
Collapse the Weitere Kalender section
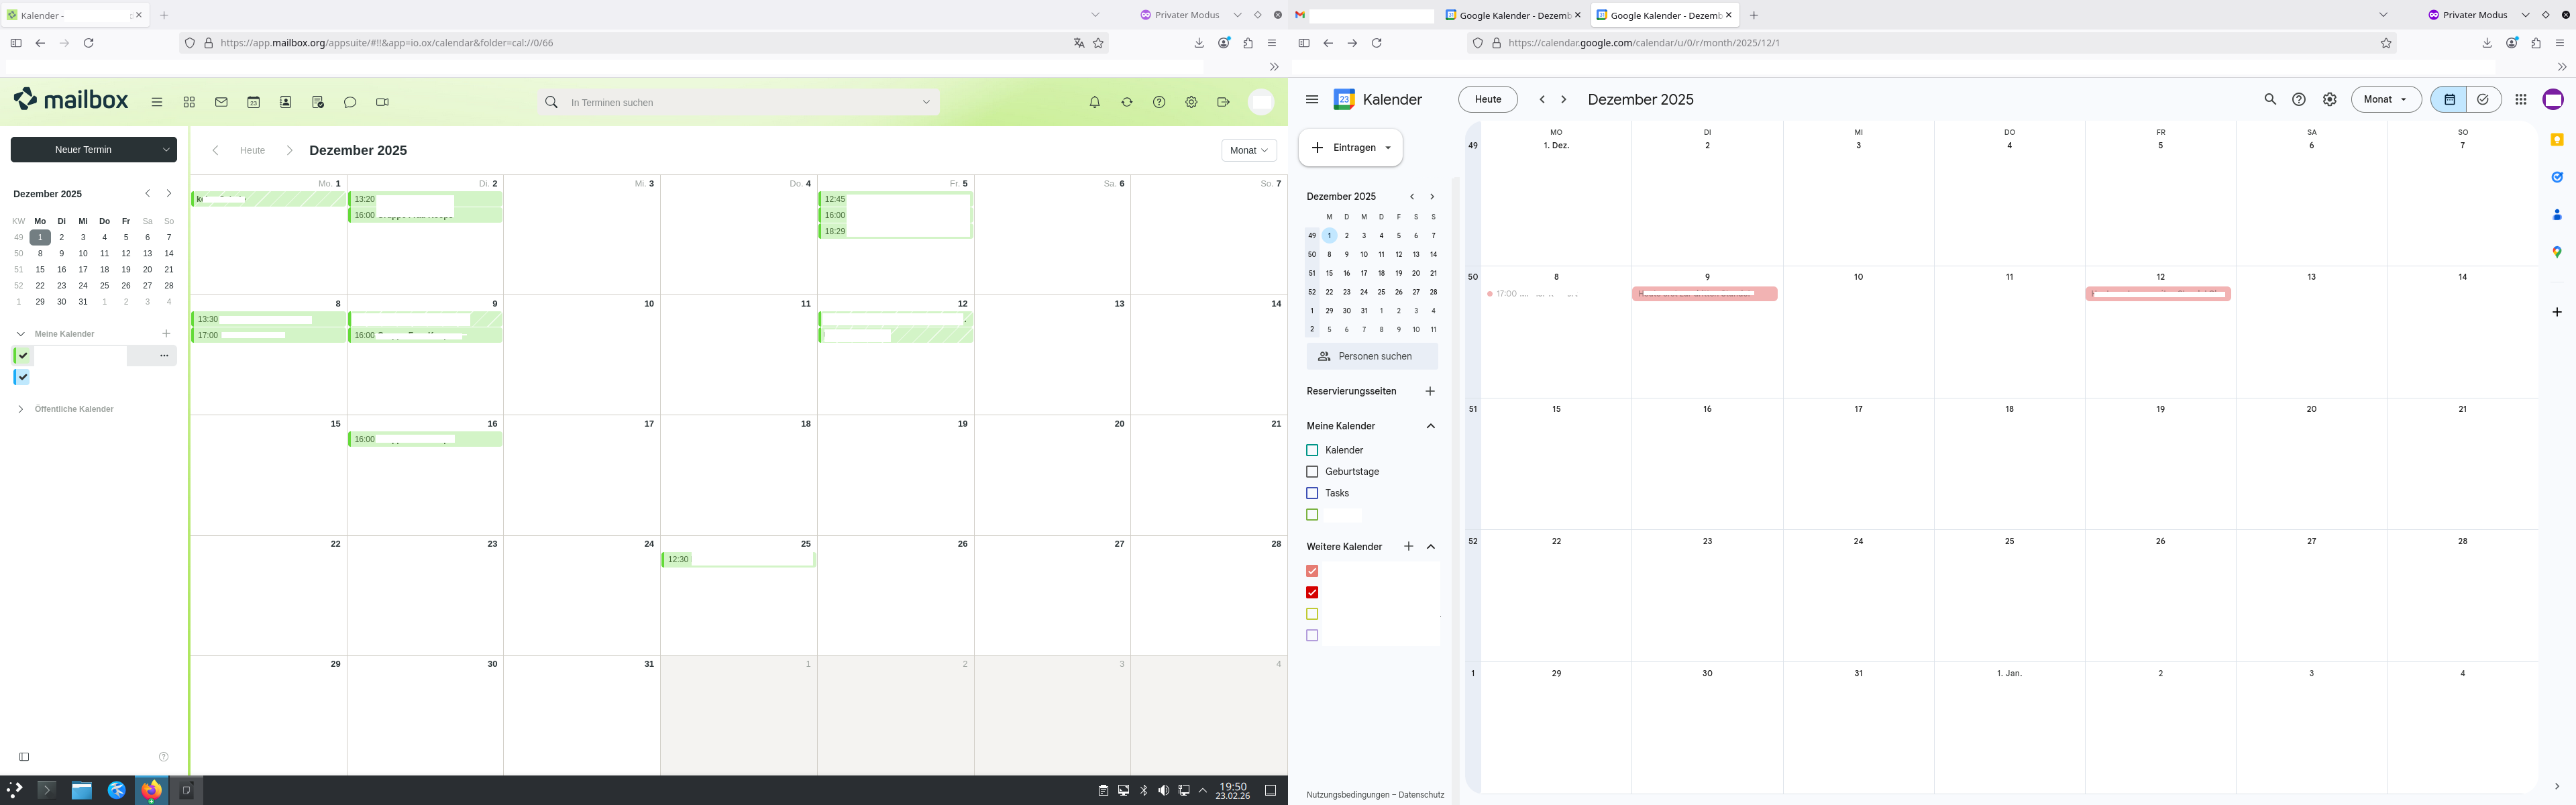coord(1430,547)
